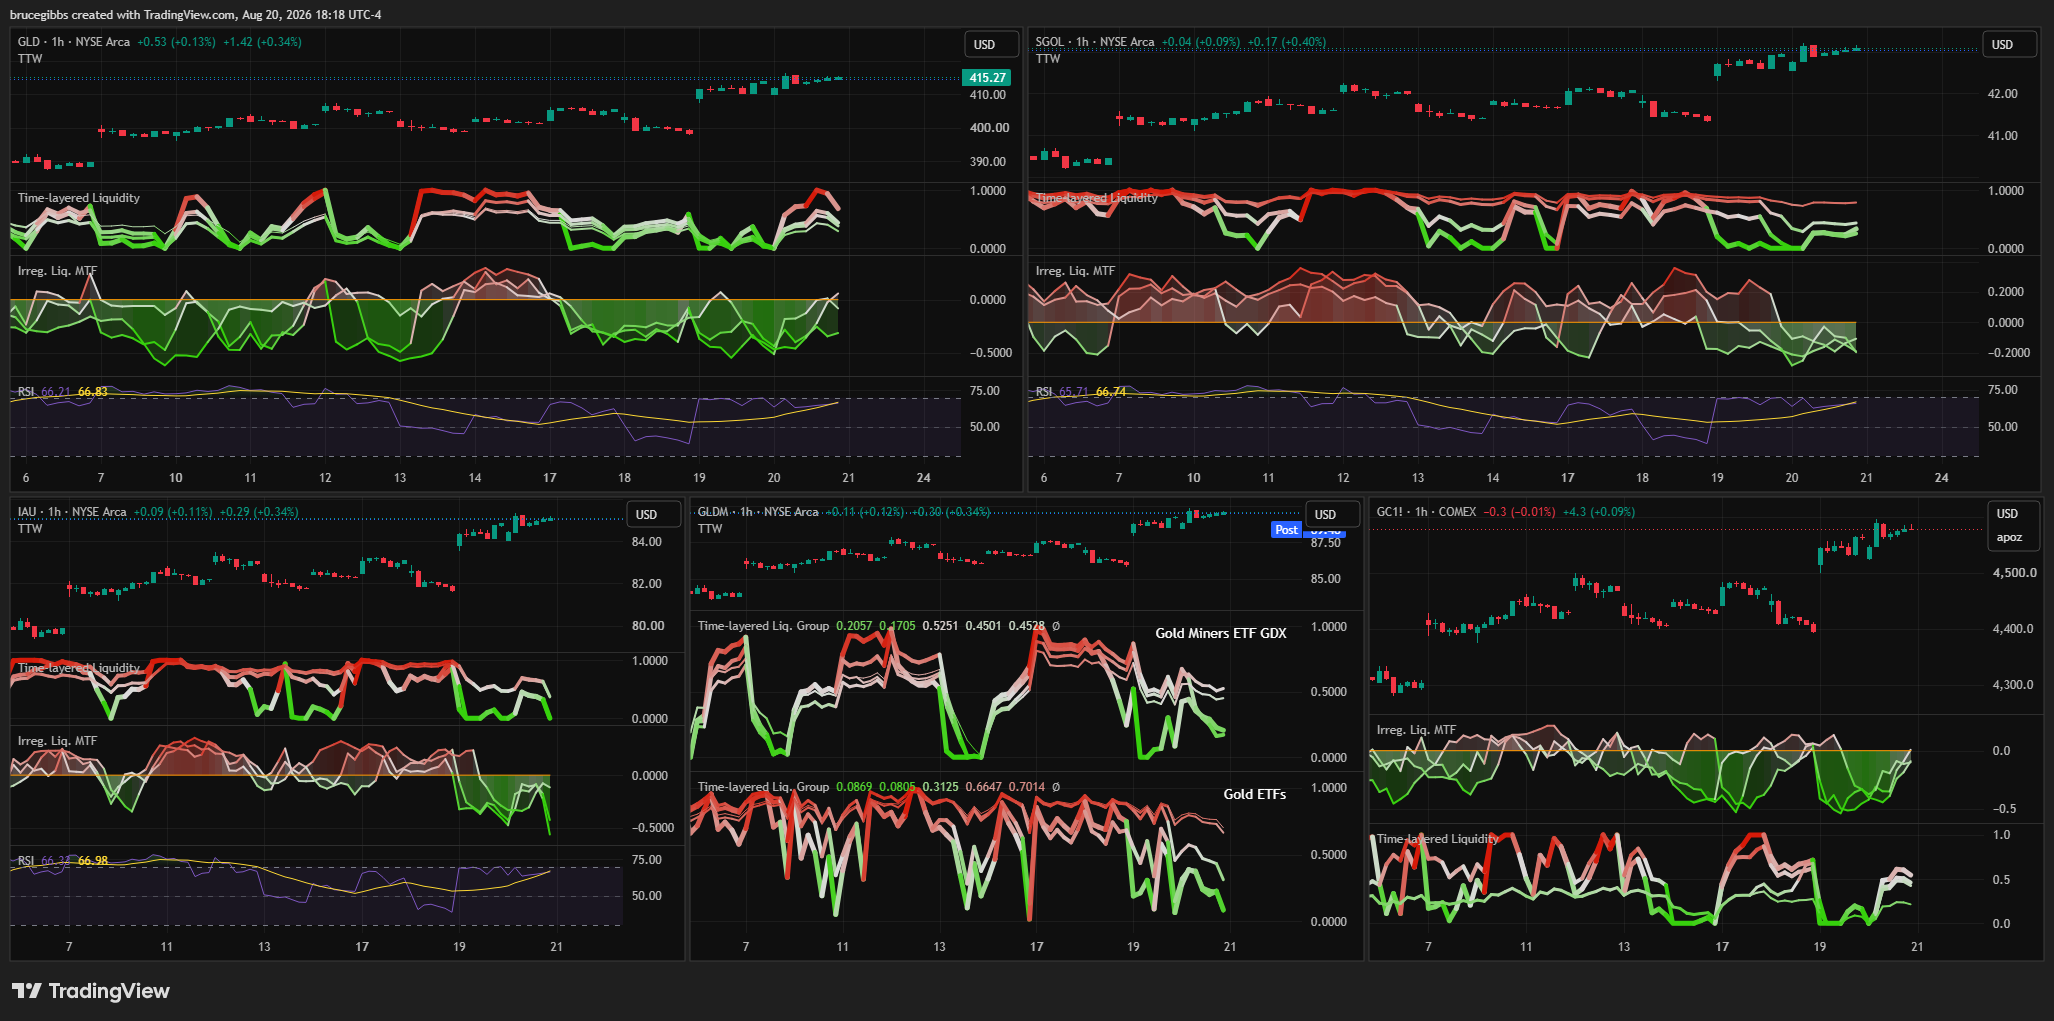Select Time-layered Liq. Group legend beside 0.2057
Viewport: 2054px width, 1021px height.
pos(763,626)
